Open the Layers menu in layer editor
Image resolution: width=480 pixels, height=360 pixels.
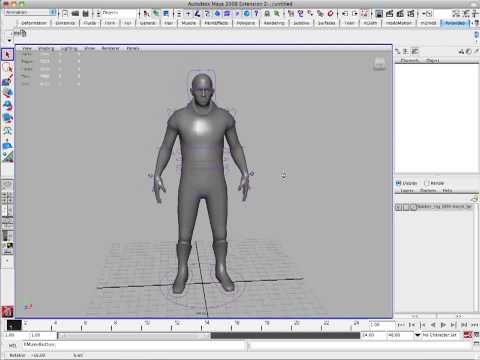[x=407, y=191]
